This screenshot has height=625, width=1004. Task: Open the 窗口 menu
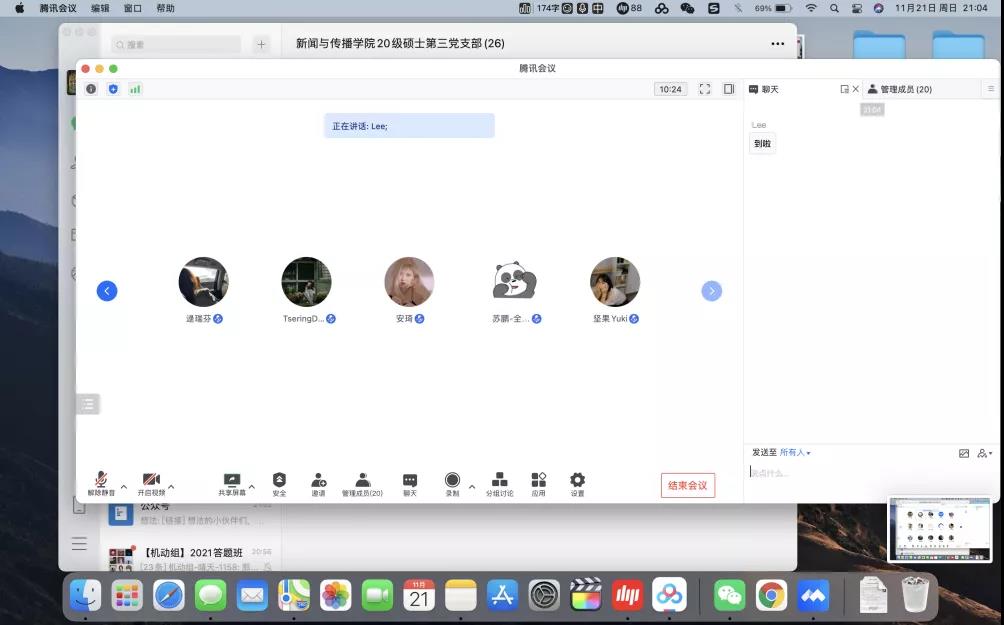point(133,8)
